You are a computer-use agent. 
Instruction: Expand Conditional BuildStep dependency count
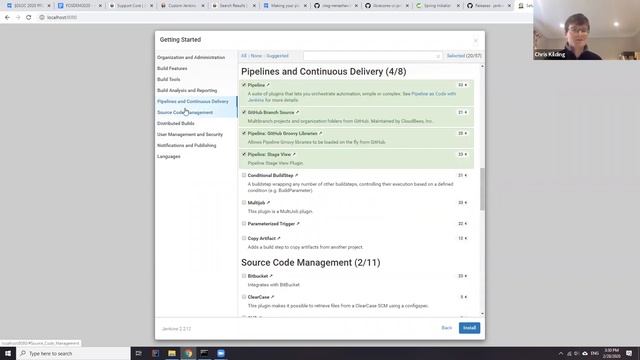click(462, 176)
